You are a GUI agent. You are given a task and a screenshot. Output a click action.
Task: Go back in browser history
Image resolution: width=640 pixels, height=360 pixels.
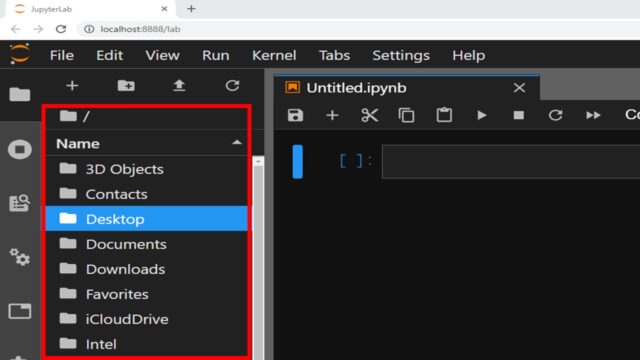16,29
